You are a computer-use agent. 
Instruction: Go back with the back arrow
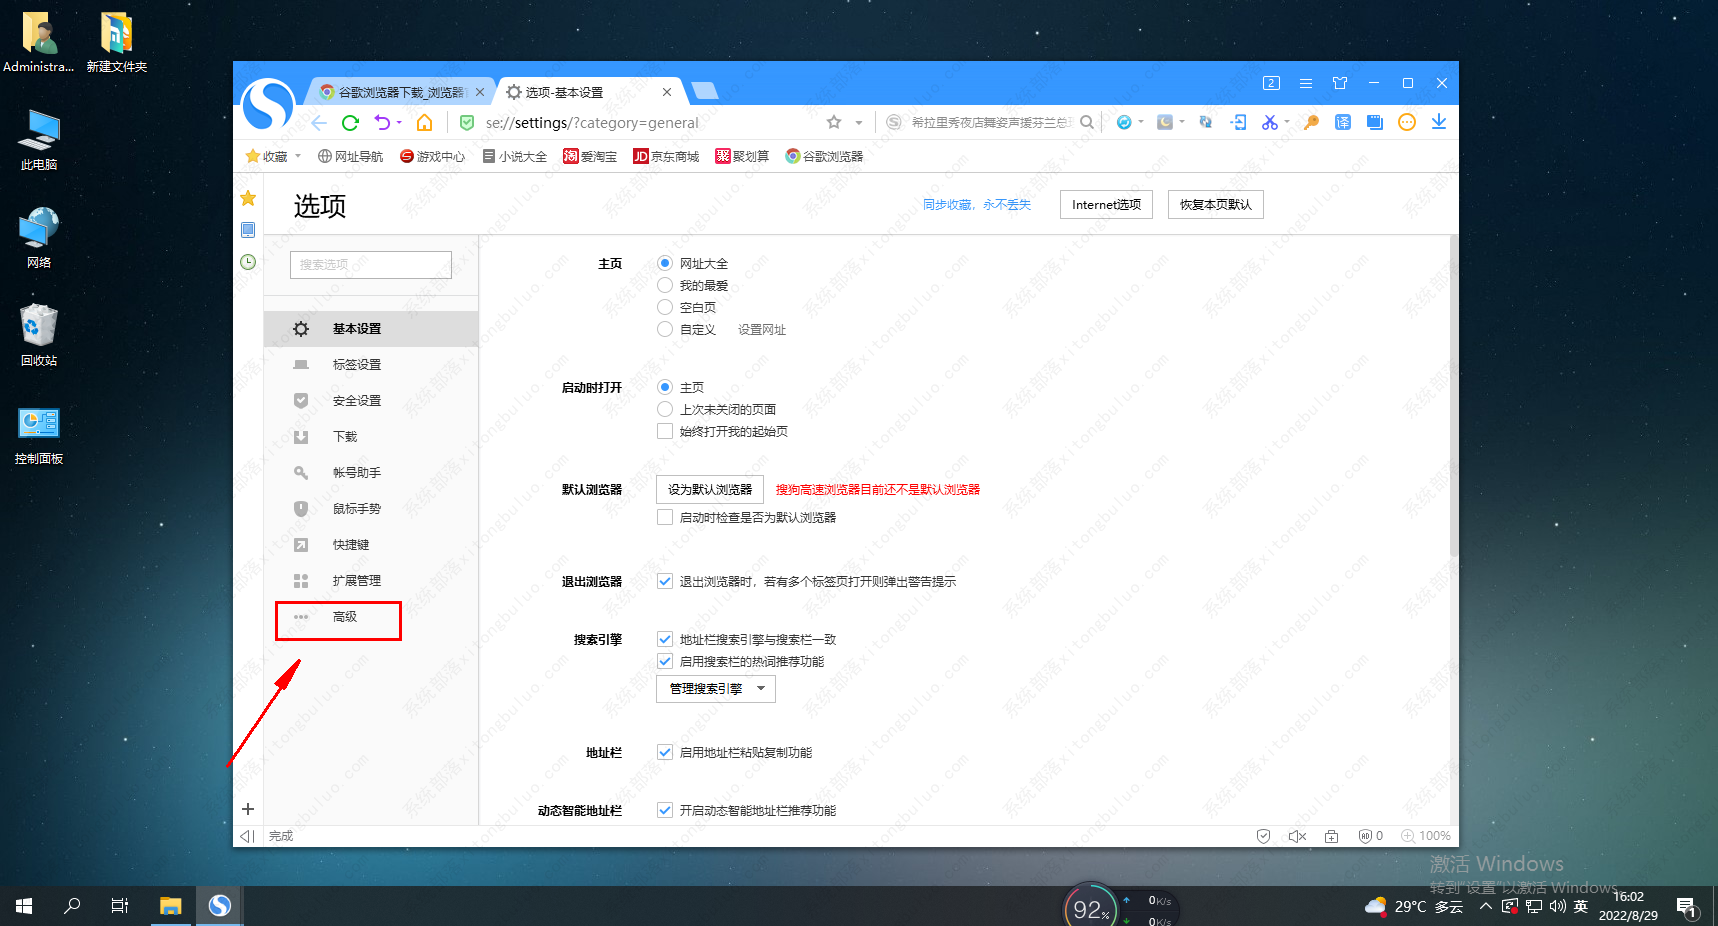click(319, 123)
